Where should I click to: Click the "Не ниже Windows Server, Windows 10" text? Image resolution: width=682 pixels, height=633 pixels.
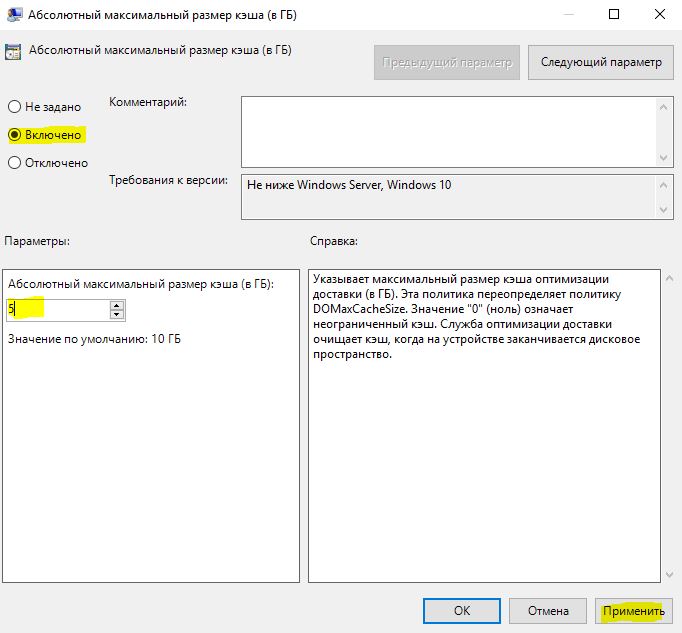coord(349,185)
